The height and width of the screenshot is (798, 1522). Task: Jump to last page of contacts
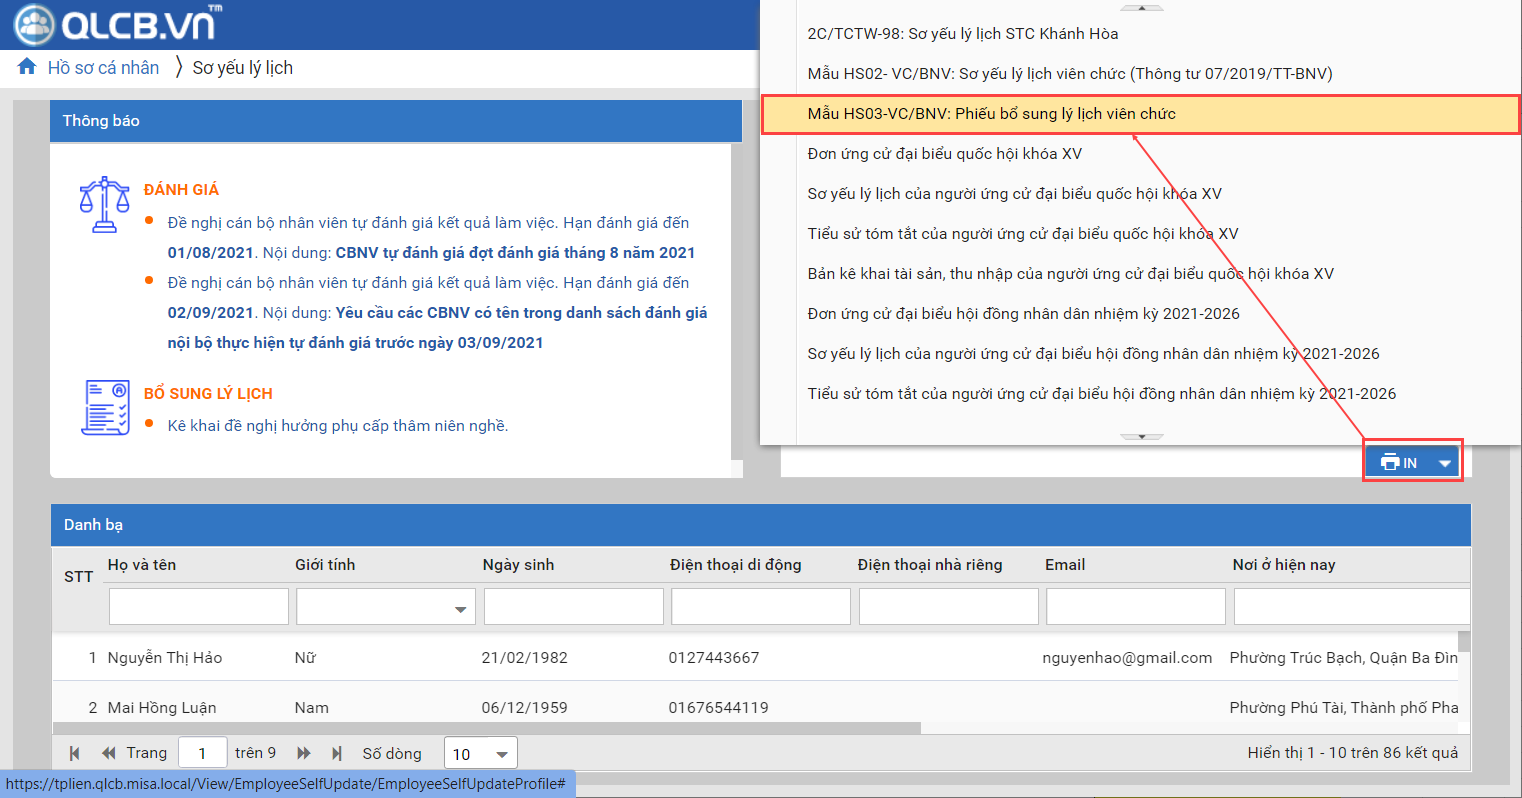337,753
